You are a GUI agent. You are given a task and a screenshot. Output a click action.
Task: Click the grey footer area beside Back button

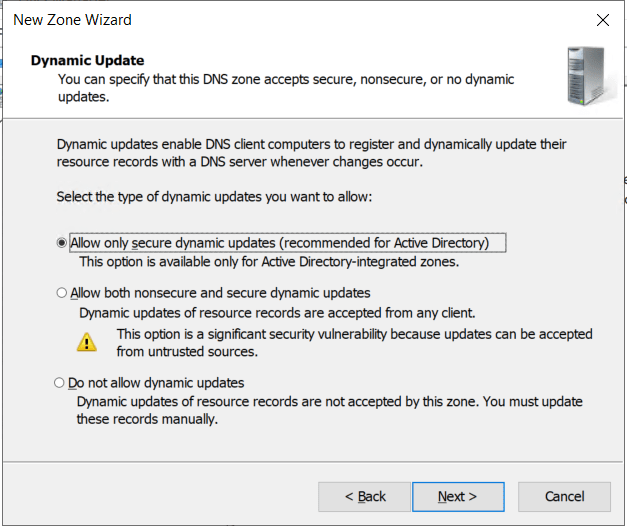(x=160, y=496)
